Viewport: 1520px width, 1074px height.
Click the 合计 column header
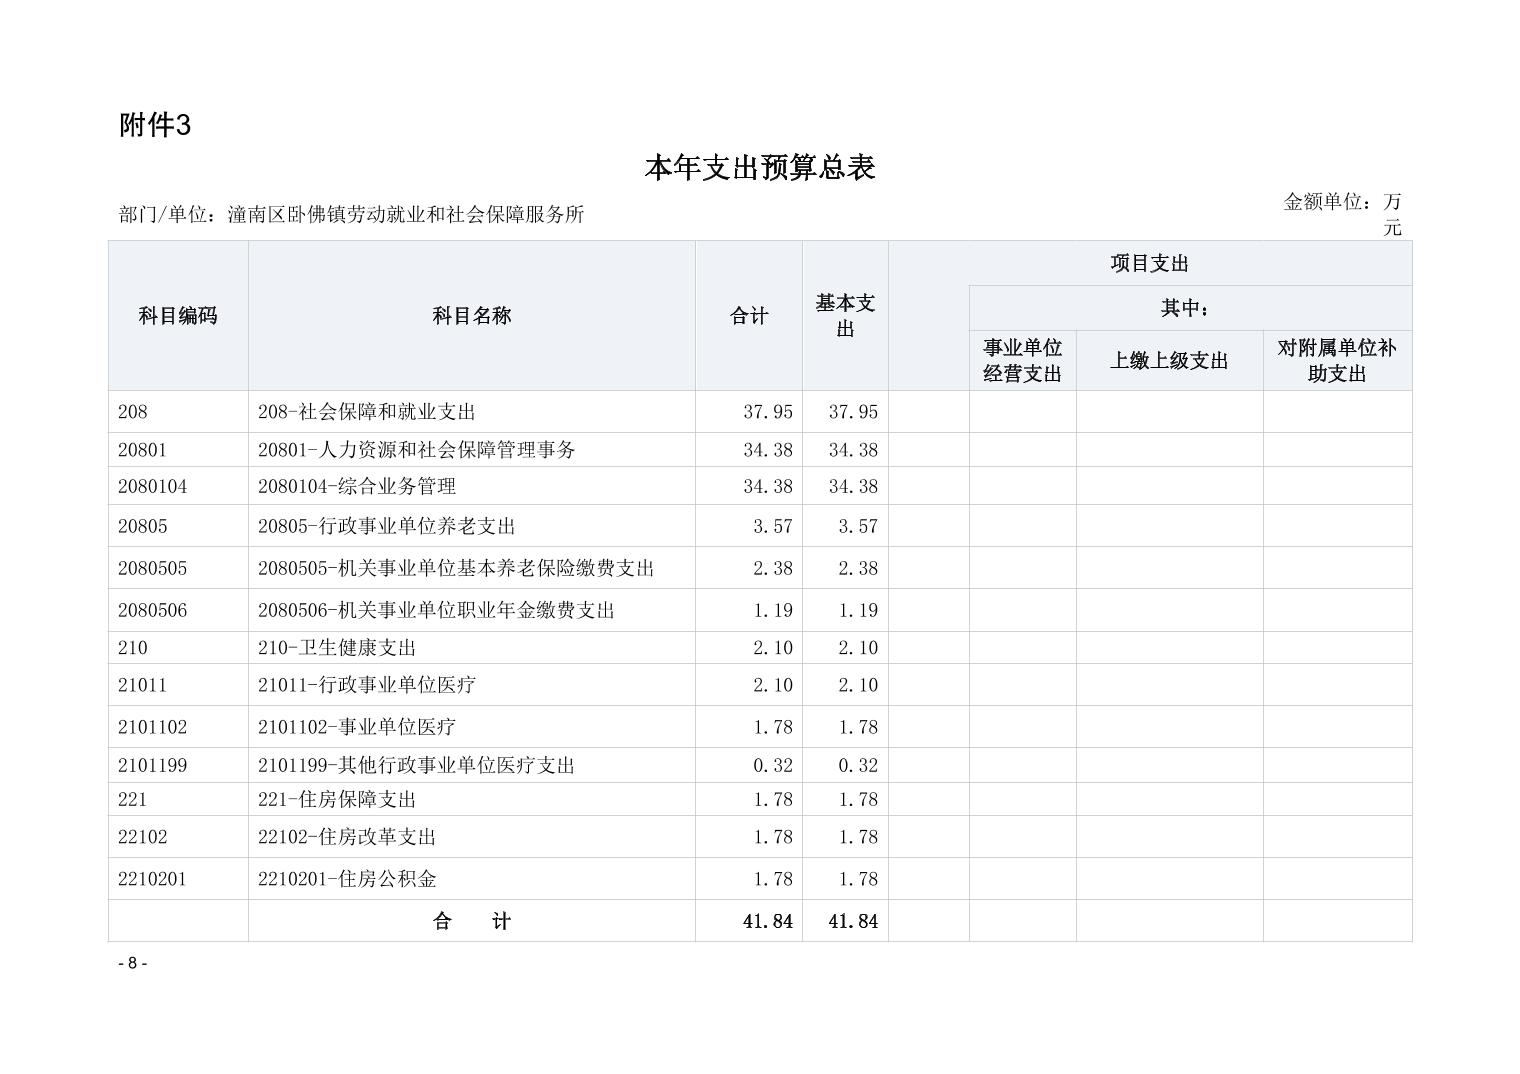click(749, 316)
